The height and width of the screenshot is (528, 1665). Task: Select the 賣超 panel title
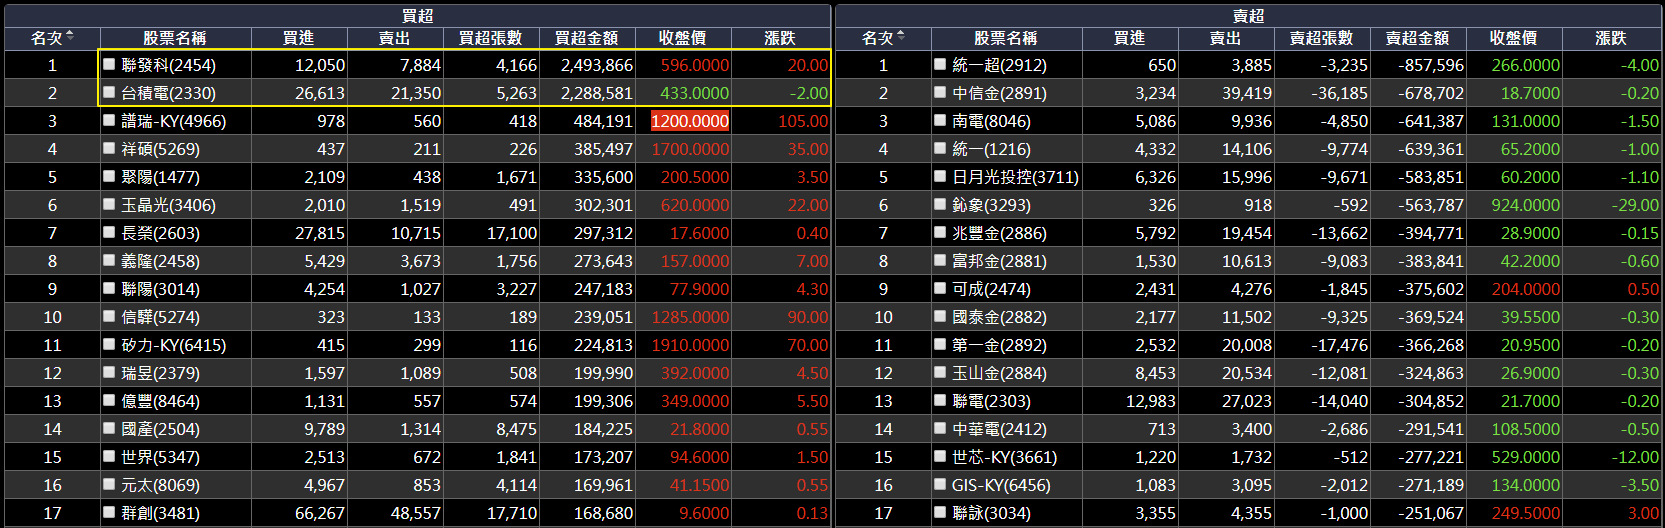pos(1248,16)
